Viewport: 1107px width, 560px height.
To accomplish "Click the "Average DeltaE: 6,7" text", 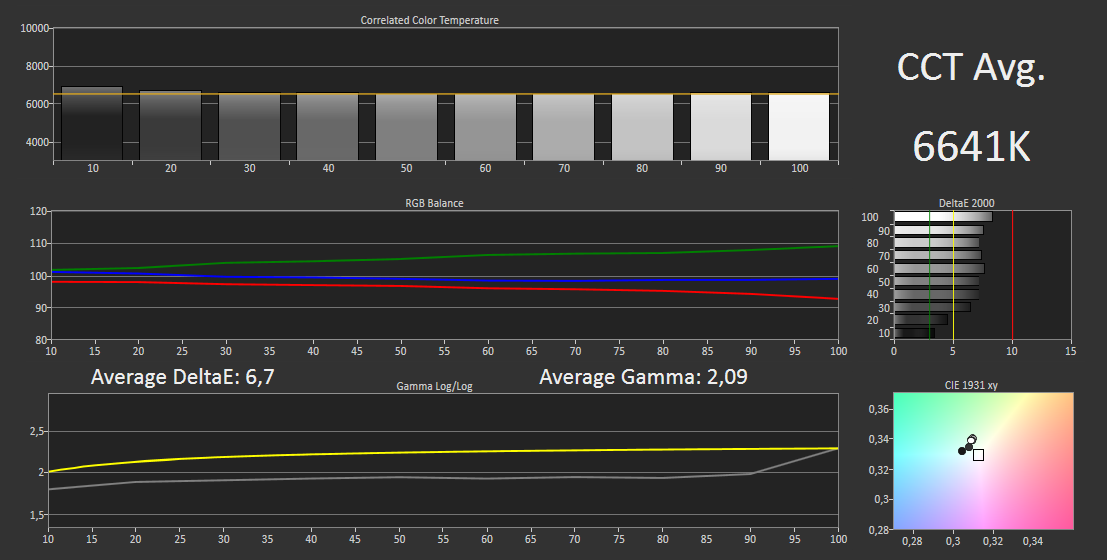I will [182, 377].
